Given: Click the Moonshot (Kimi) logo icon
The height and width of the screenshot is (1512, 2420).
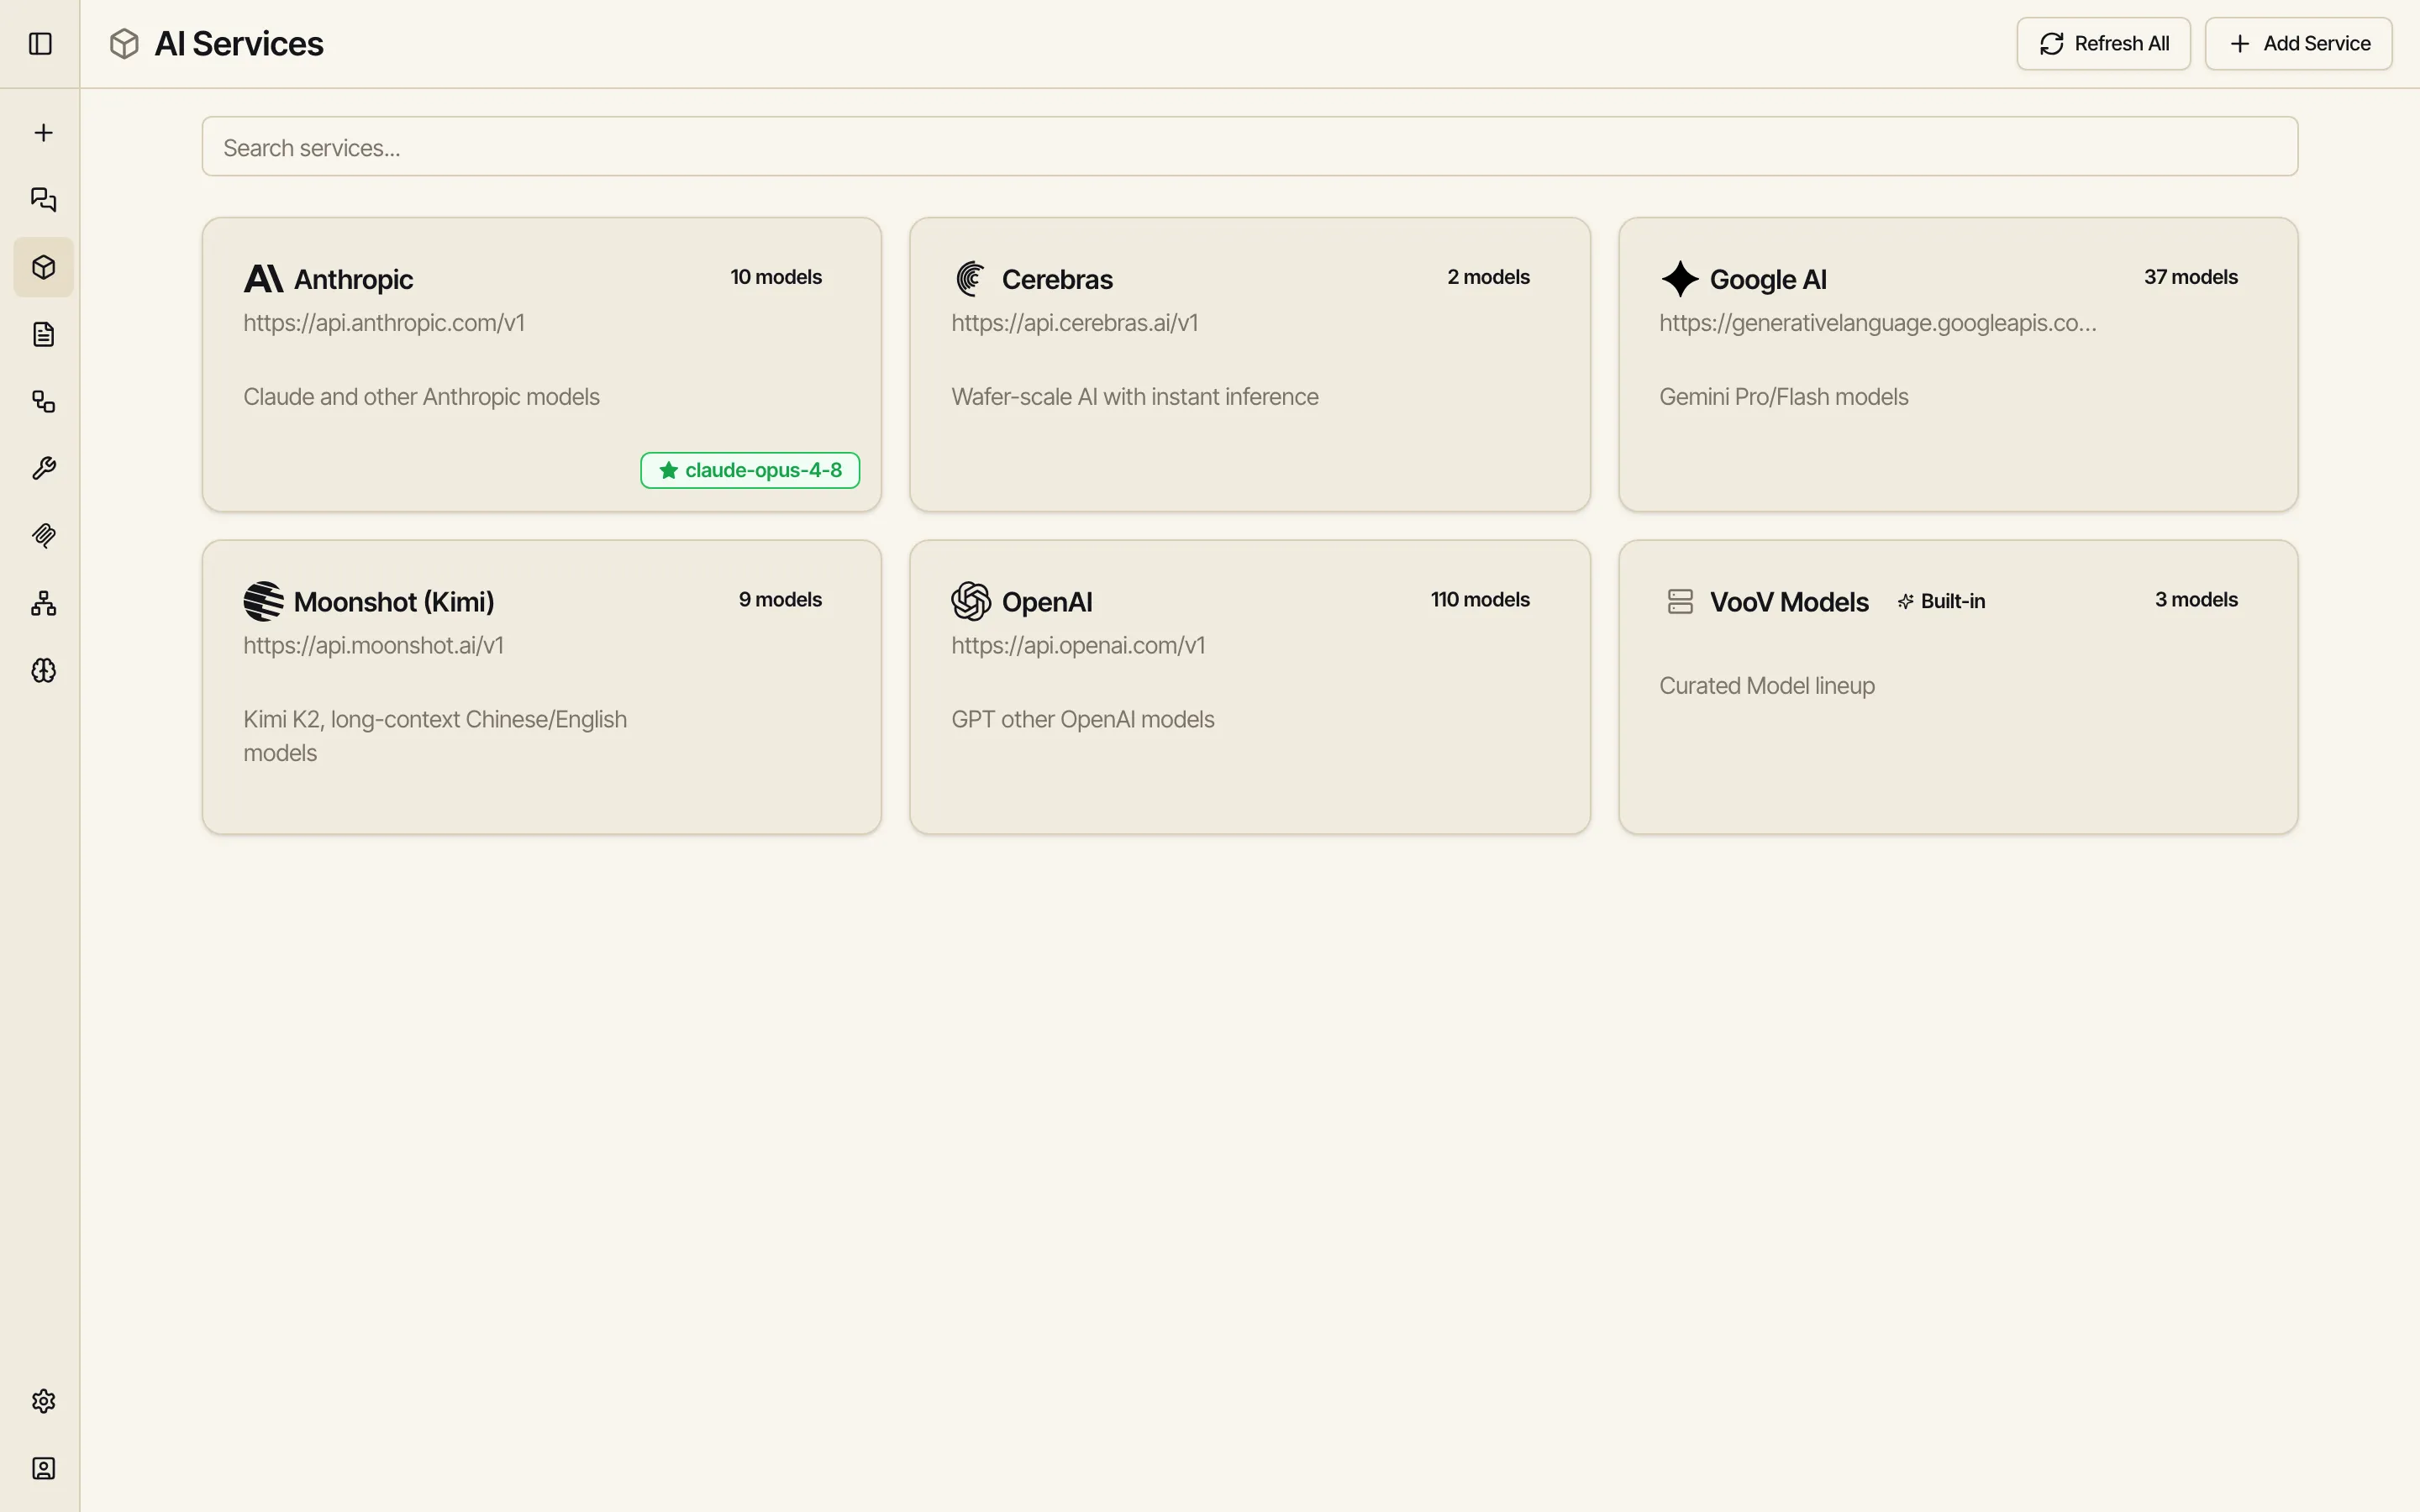Looking at the screenshot, I should 263,601.
